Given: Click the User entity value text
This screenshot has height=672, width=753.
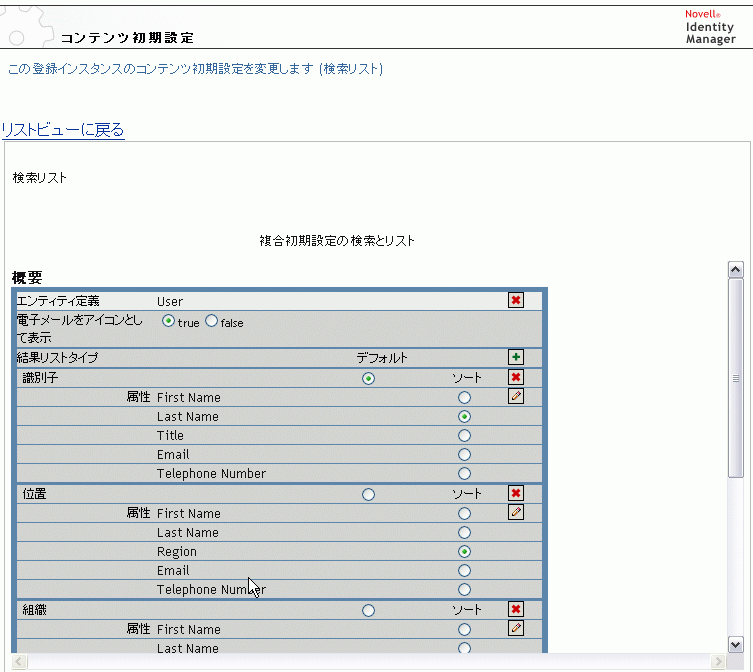Looking at the screenshot, I should tap(170, 302).
